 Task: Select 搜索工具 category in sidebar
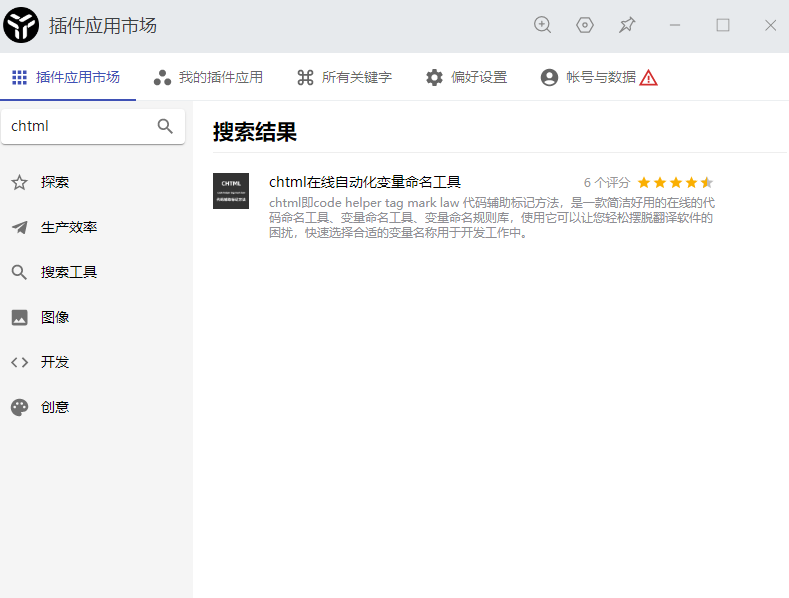point(96,272)
